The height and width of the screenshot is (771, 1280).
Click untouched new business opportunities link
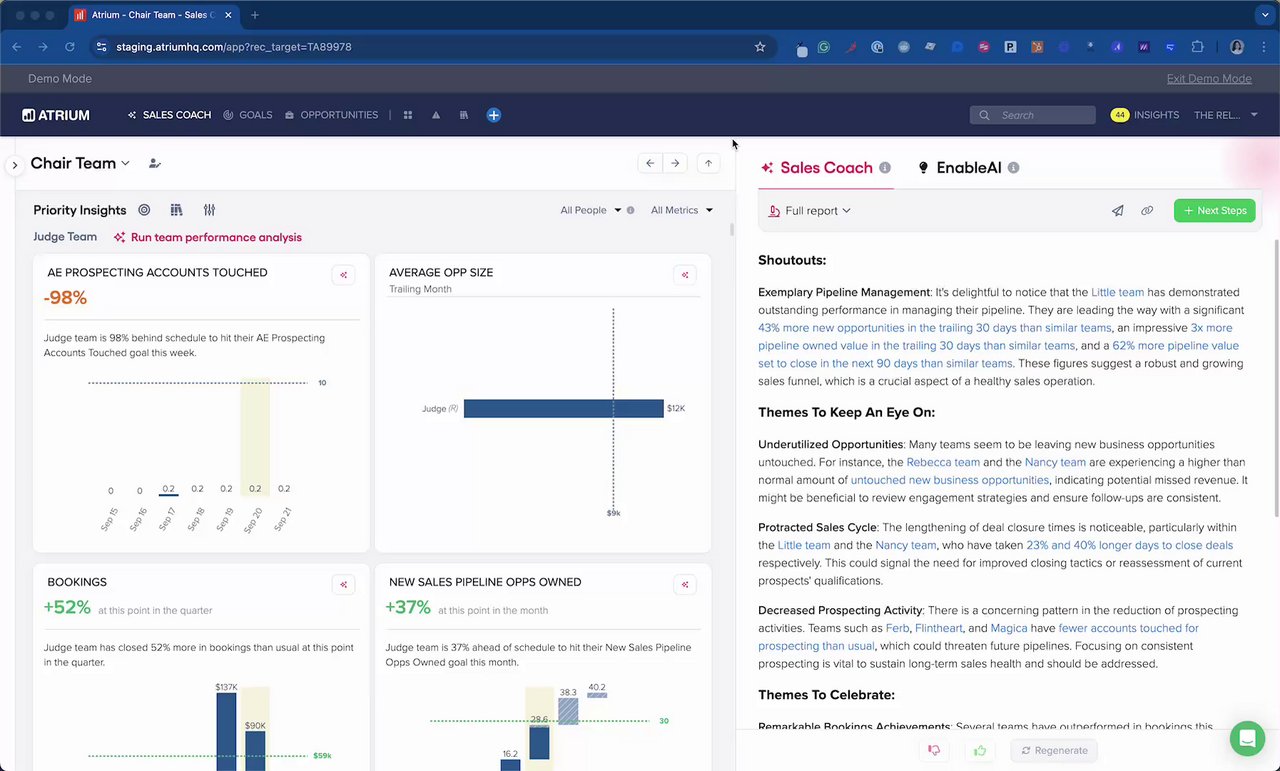point(949,480)
